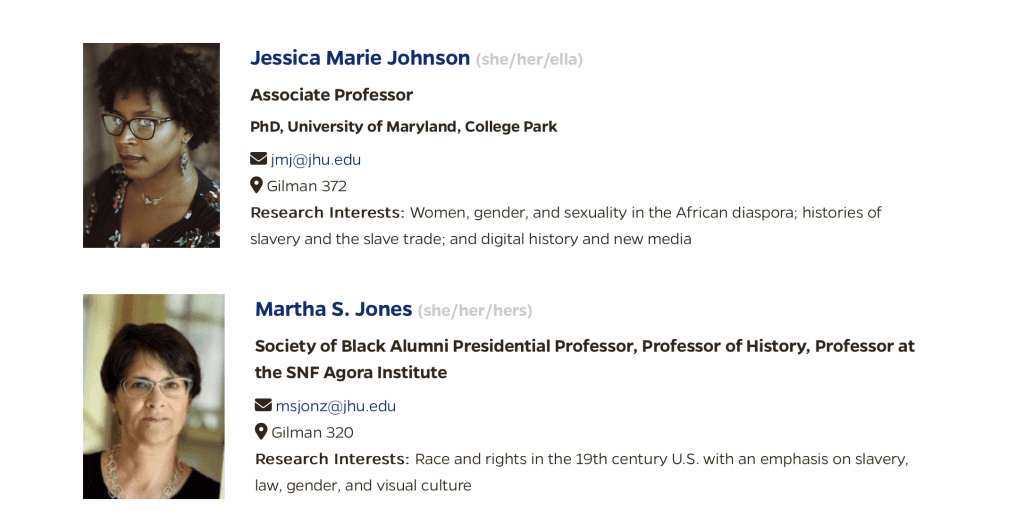Click the (she/her/hers) pronoun text
The height and width of the screenshot is (525, 1024).
[x=475, y=310]
